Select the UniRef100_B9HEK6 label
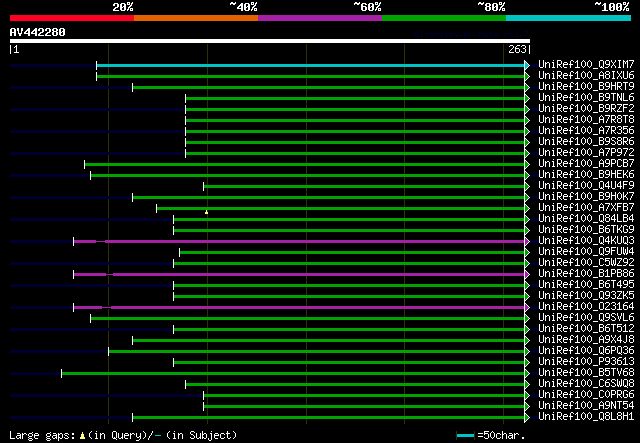 586,175
